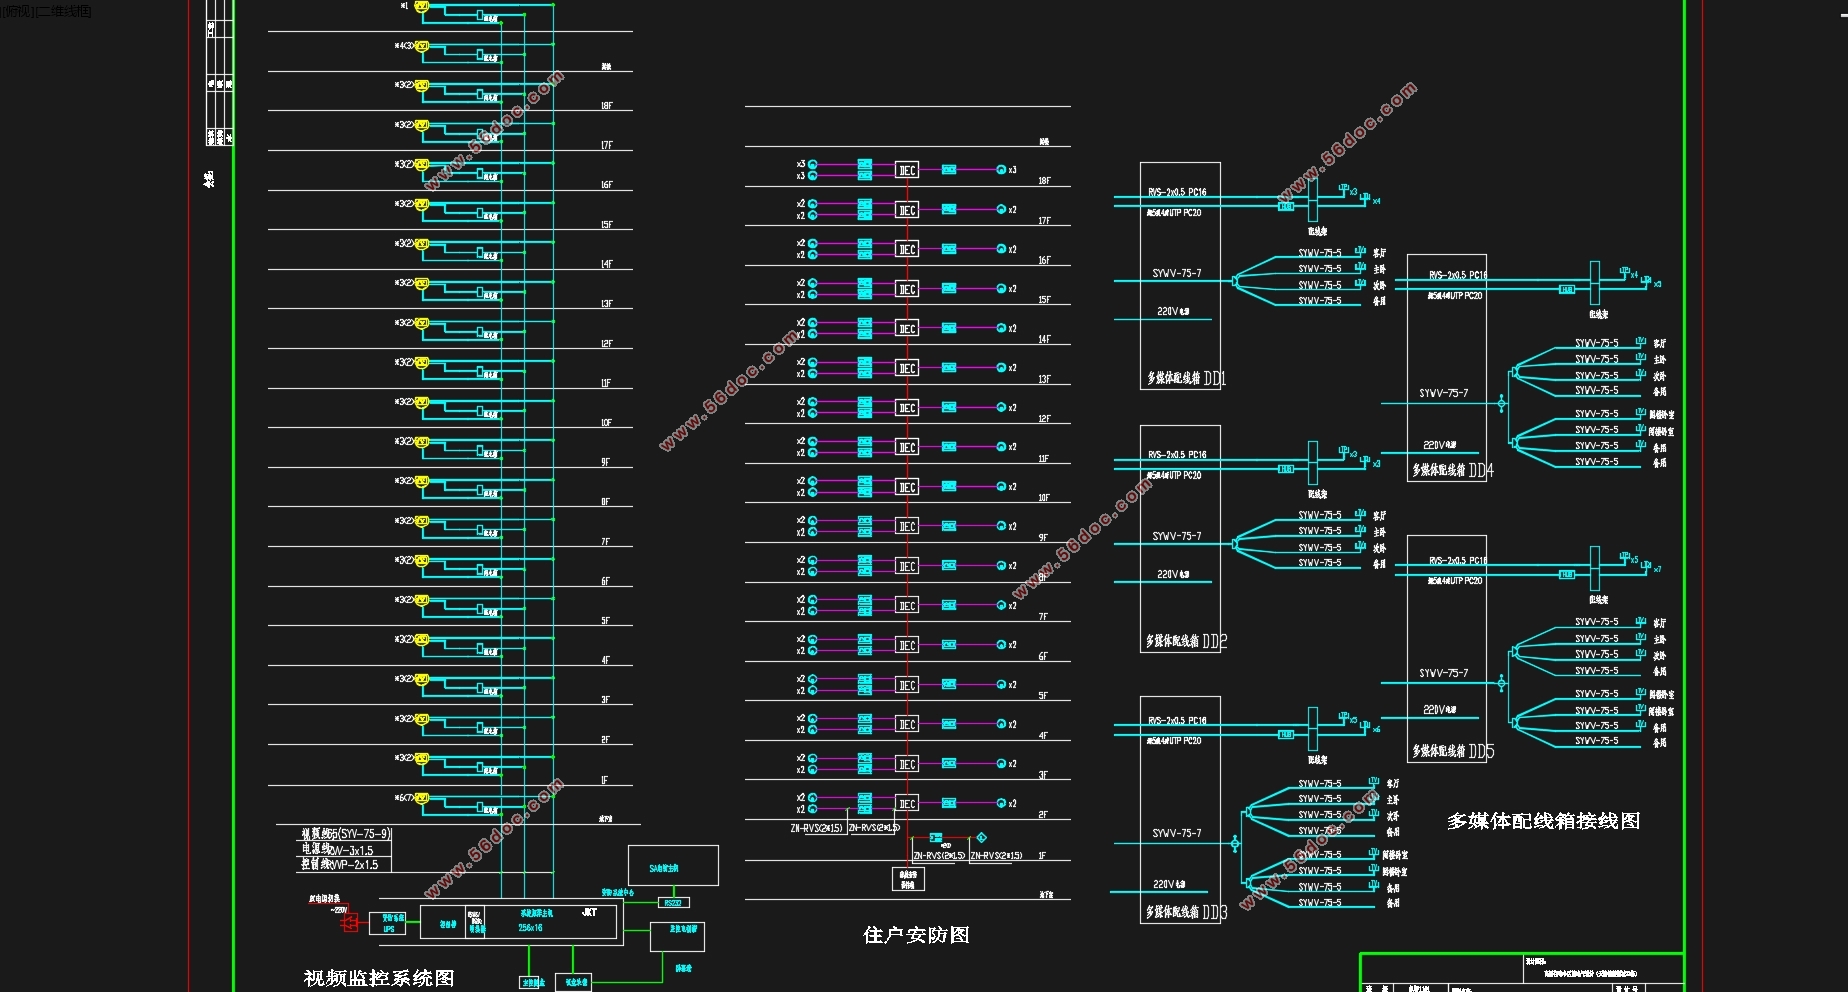Click the JKT label in the matrix host
1848x992 pixels.
[x=589, y=912]
